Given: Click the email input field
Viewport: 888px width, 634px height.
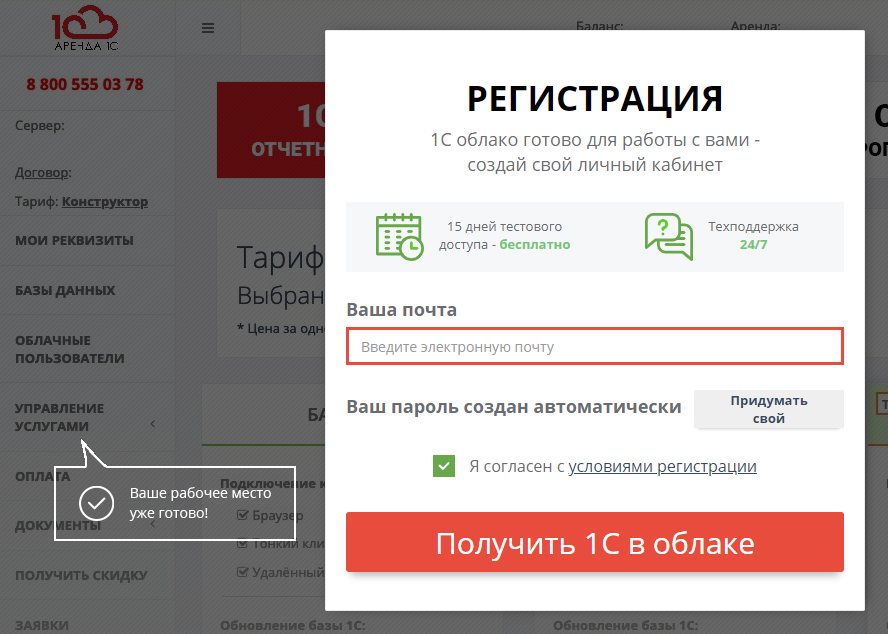Looking at the screenshot, I should point(594,345).
